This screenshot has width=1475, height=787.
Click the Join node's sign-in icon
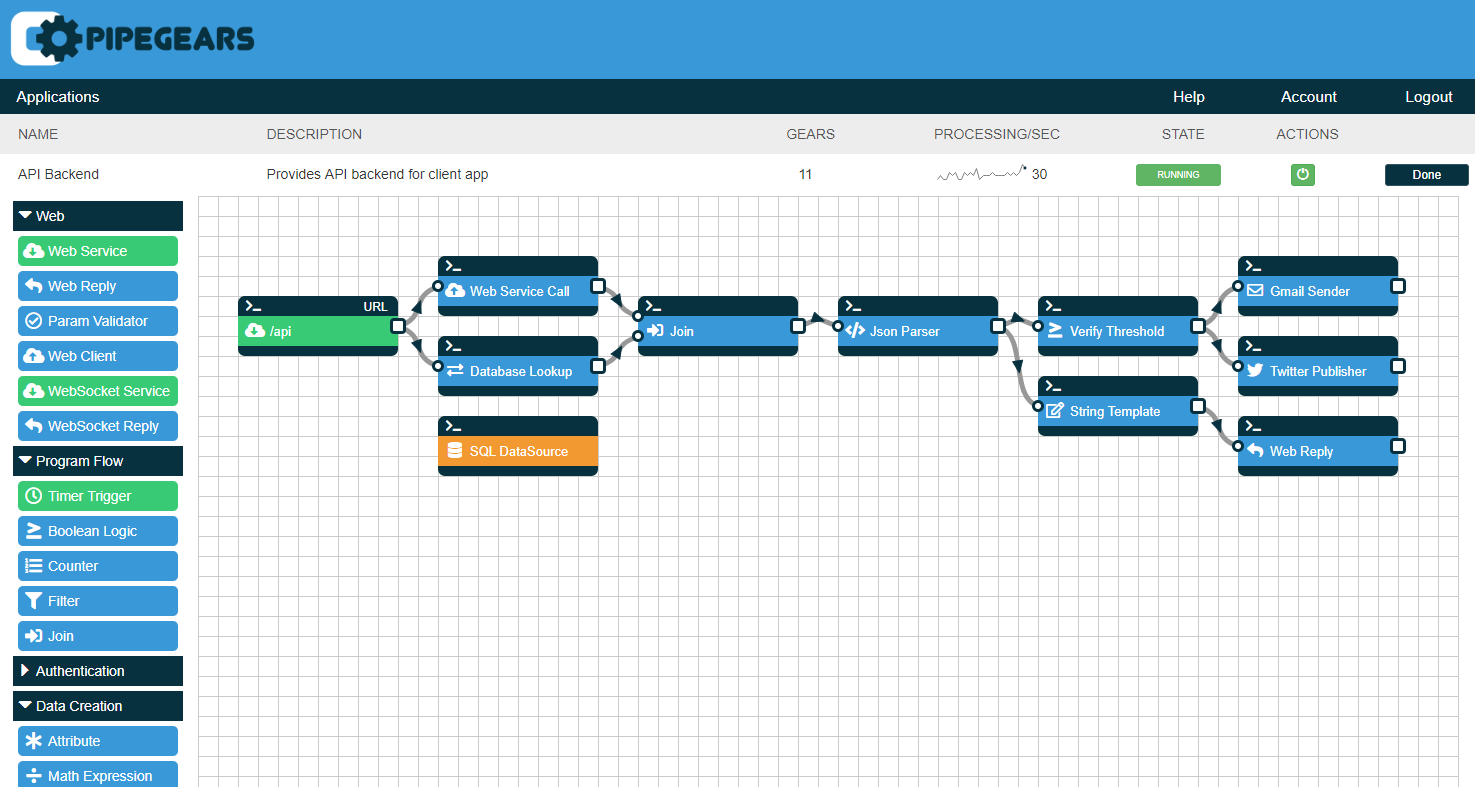654,331
